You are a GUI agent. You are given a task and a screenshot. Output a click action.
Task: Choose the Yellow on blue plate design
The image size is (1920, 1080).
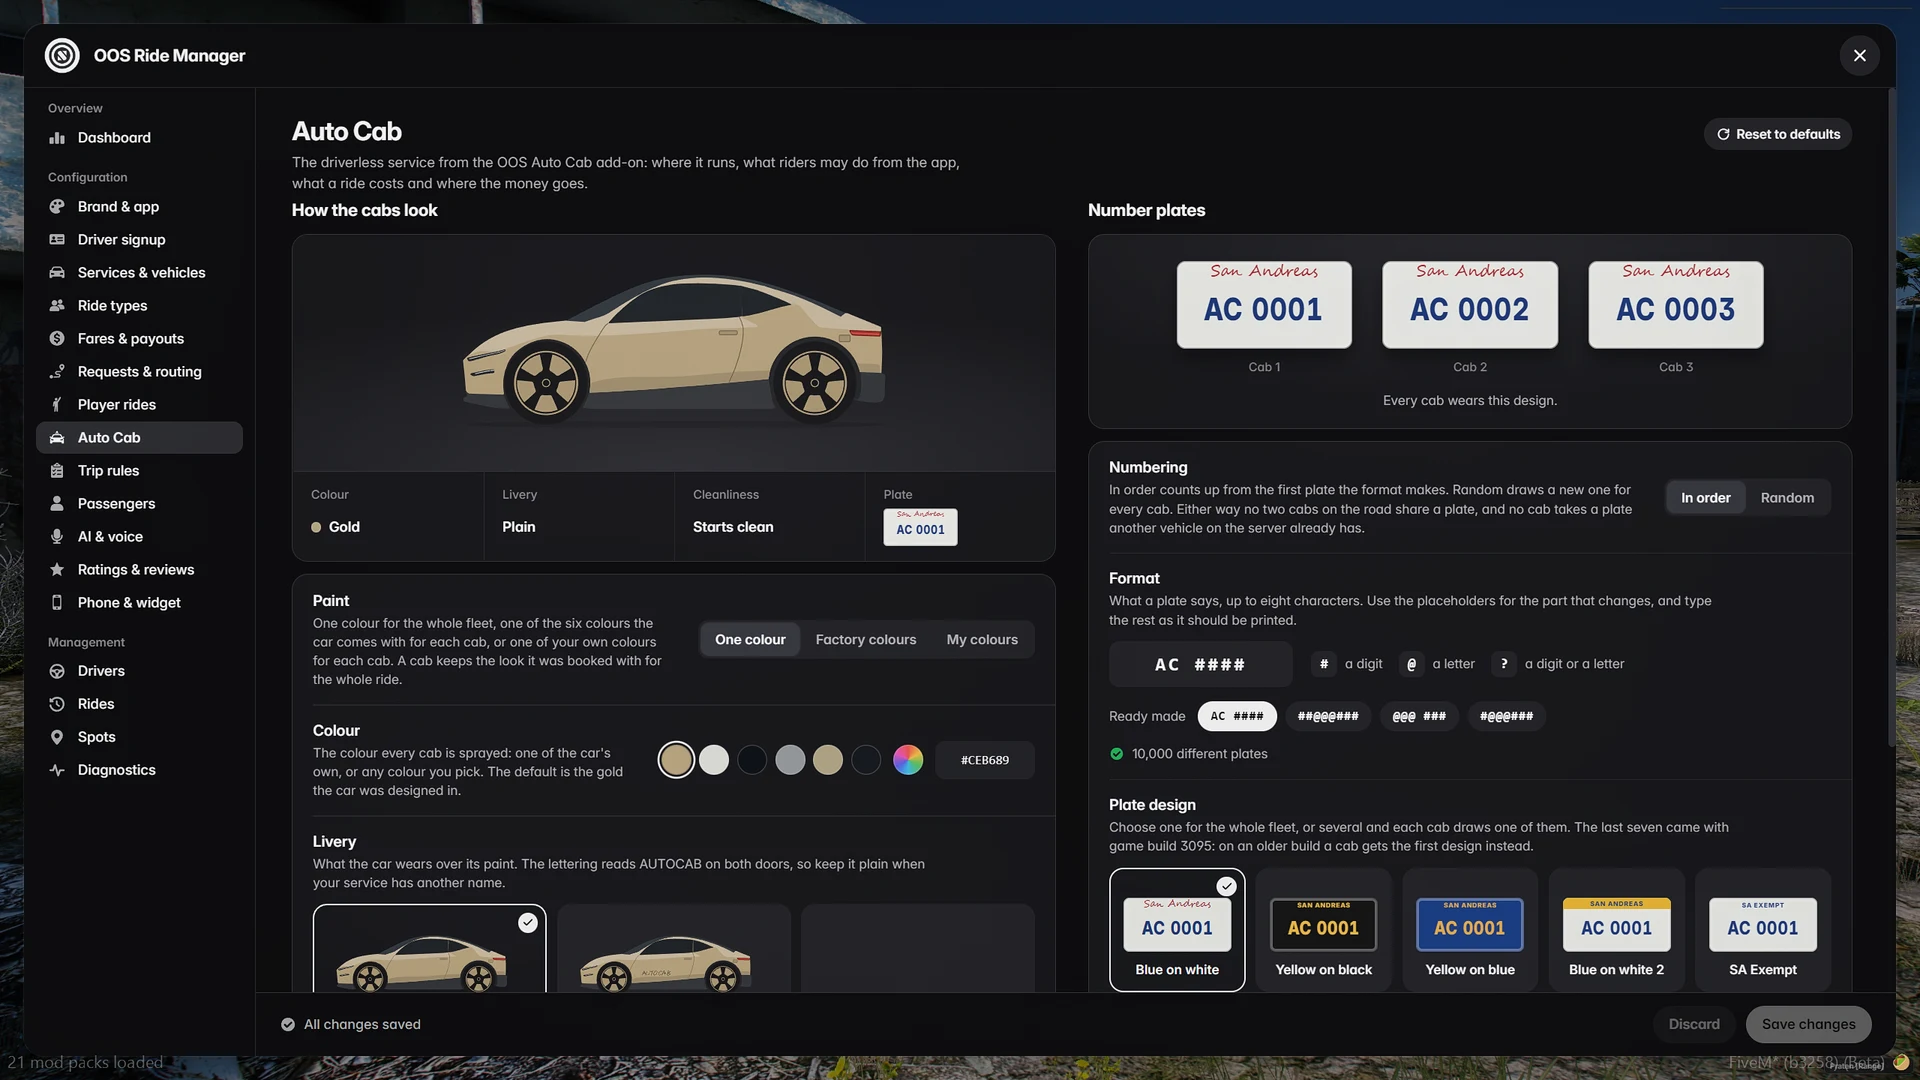coord(1470,930)
